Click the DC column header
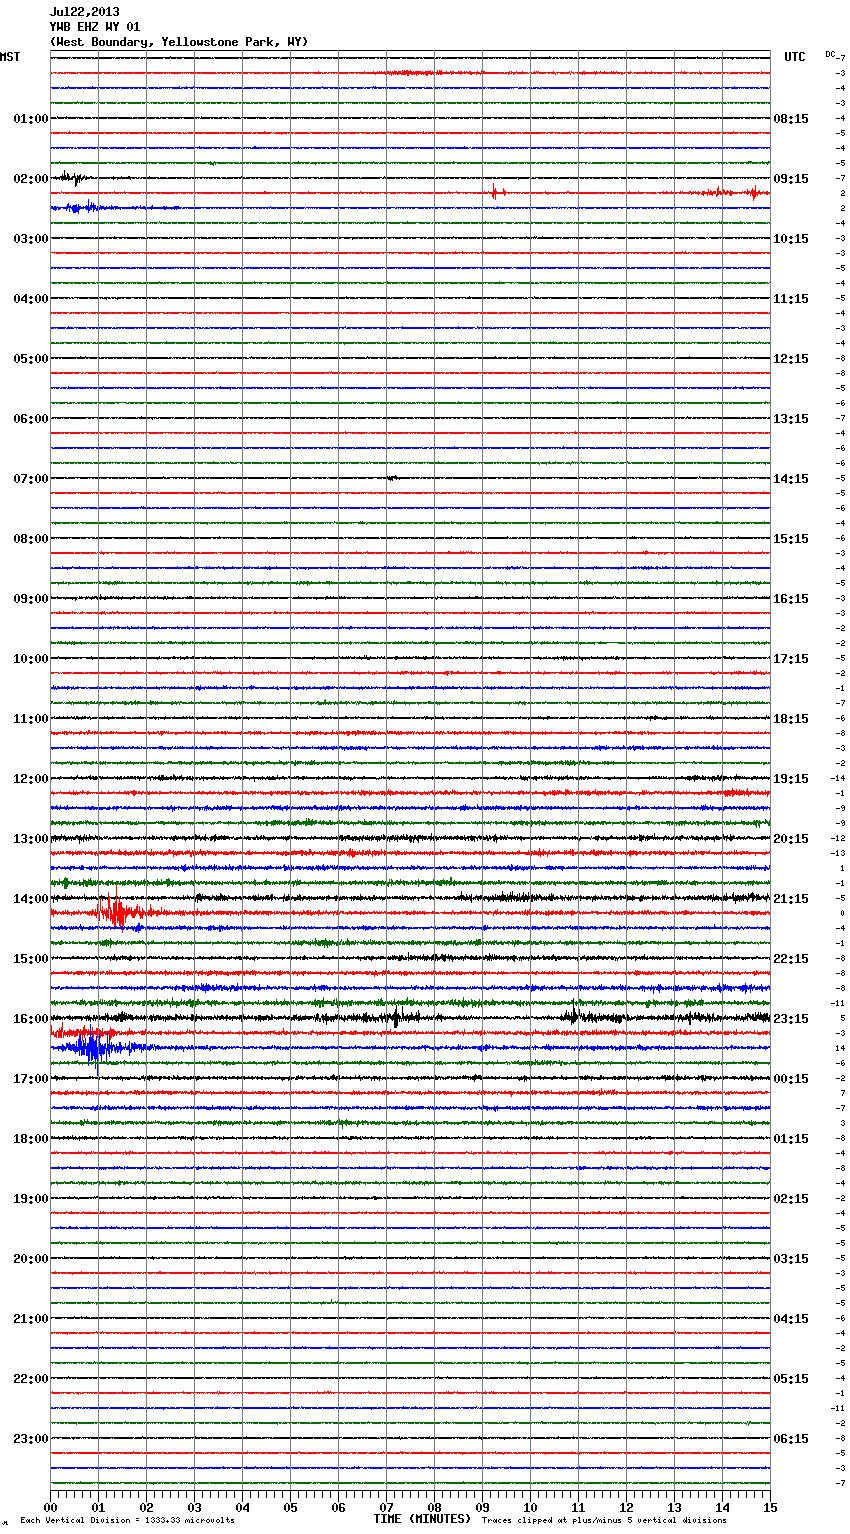The height and width of the screenshot is (1534, 850). (830, 54)
